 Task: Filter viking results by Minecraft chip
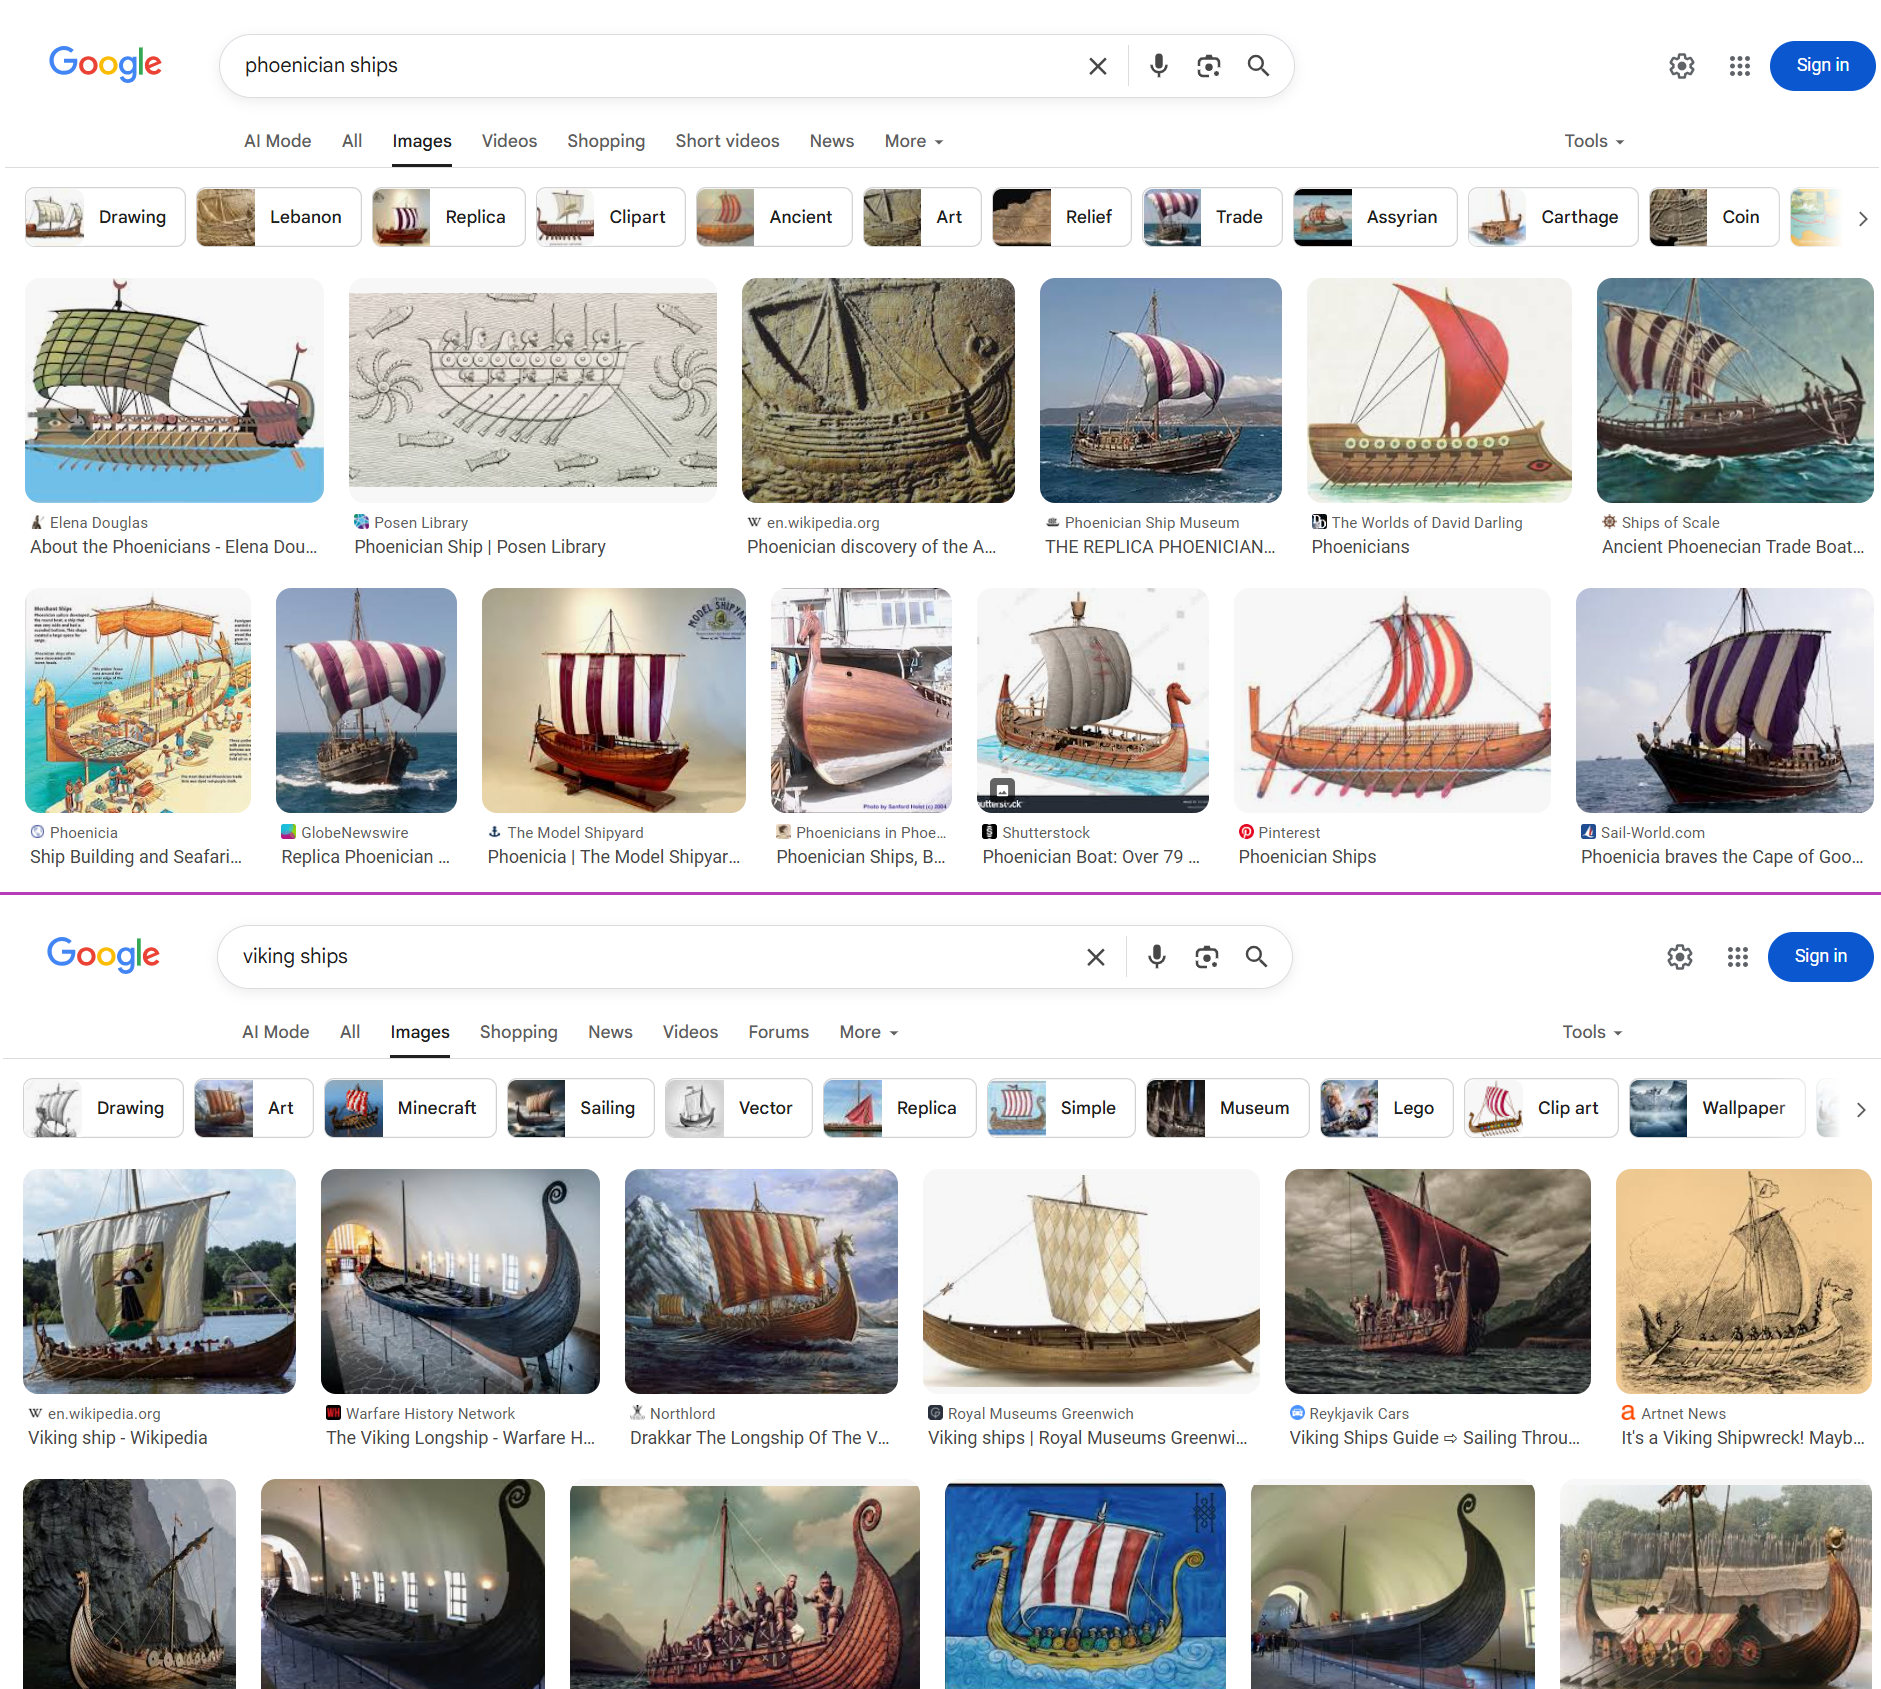[410, 1108]
